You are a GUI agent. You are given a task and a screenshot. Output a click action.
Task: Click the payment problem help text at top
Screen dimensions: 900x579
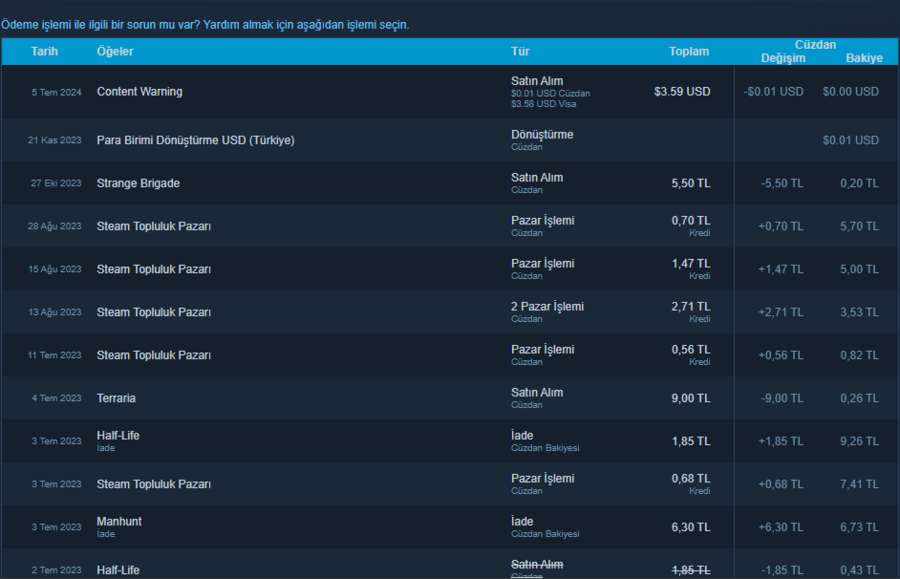(205, 25)
